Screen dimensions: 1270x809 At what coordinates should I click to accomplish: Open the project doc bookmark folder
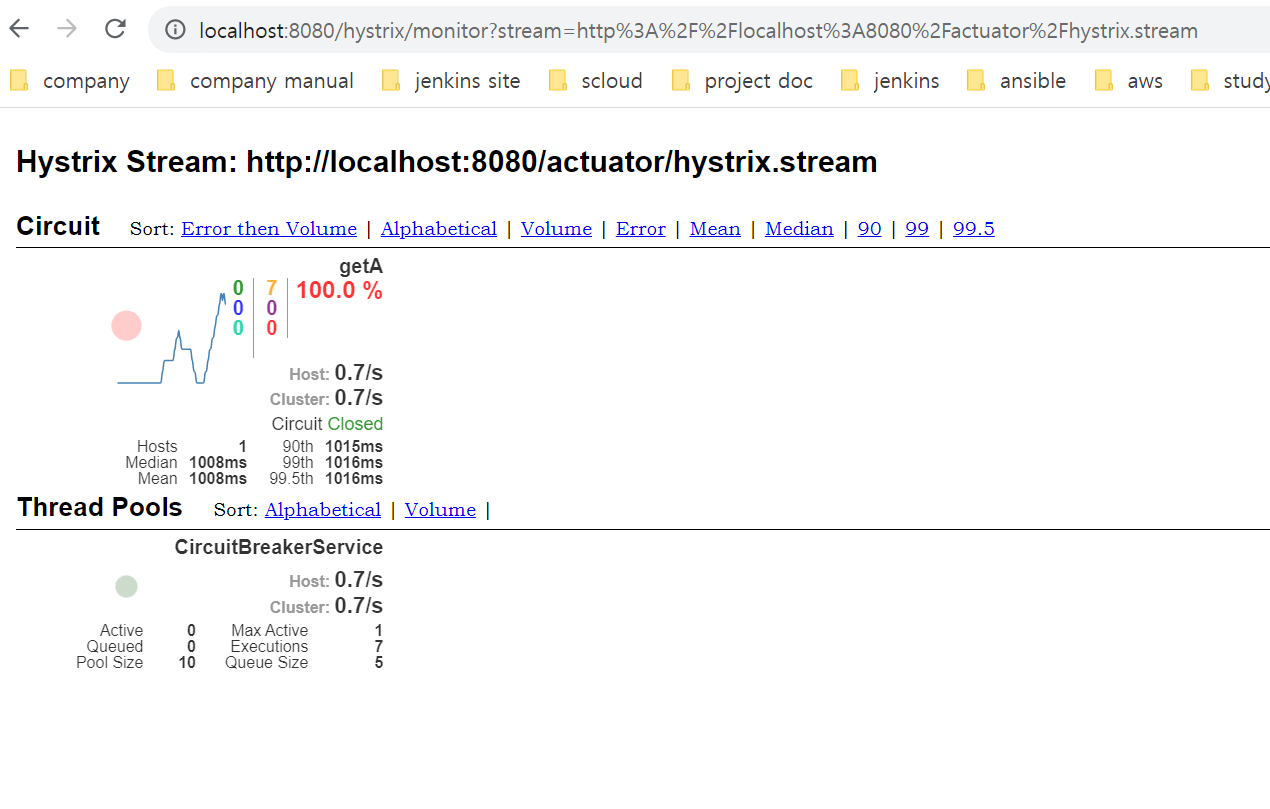[x=742, y=81]
